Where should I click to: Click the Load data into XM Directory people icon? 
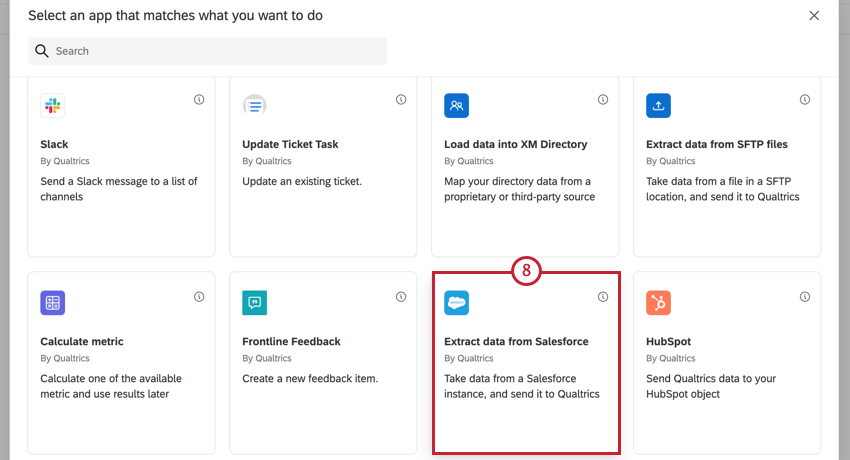click(x=456, y=106)
